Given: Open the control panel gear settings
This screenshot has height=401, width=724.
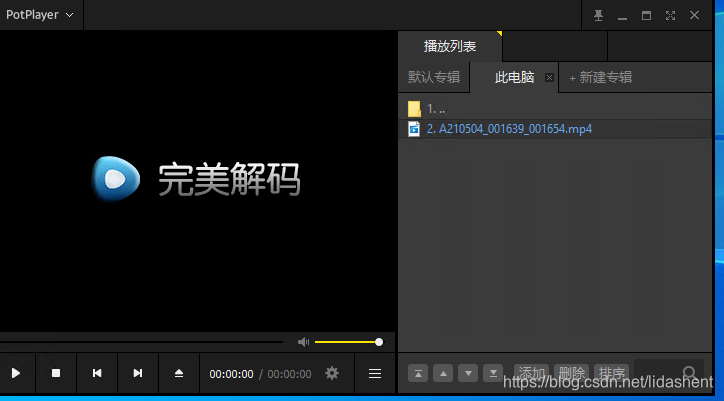Looking at the screenshot, I should pyautogui.click(x=332, y=373).
